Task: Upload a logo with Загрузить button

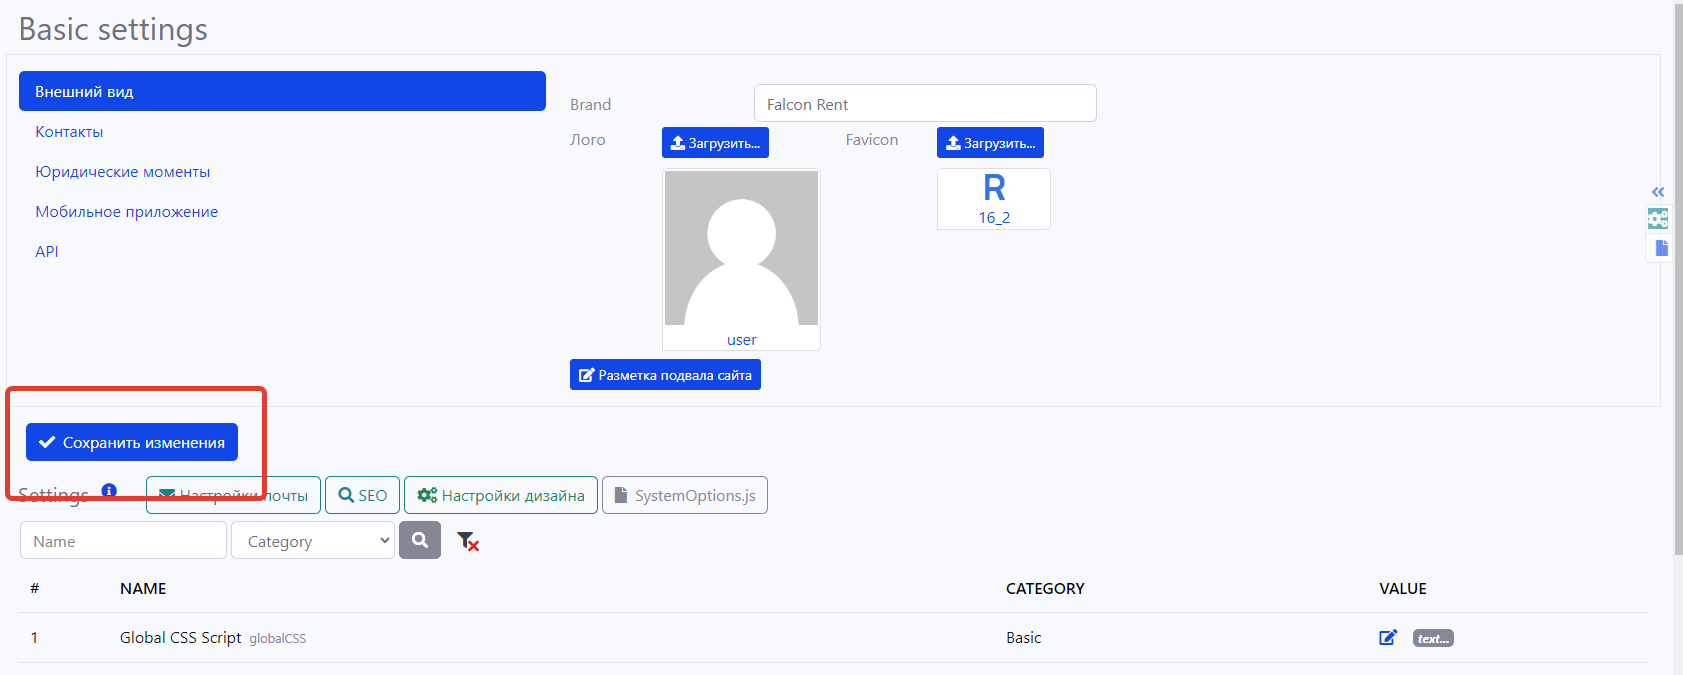Action: point(715,143)
